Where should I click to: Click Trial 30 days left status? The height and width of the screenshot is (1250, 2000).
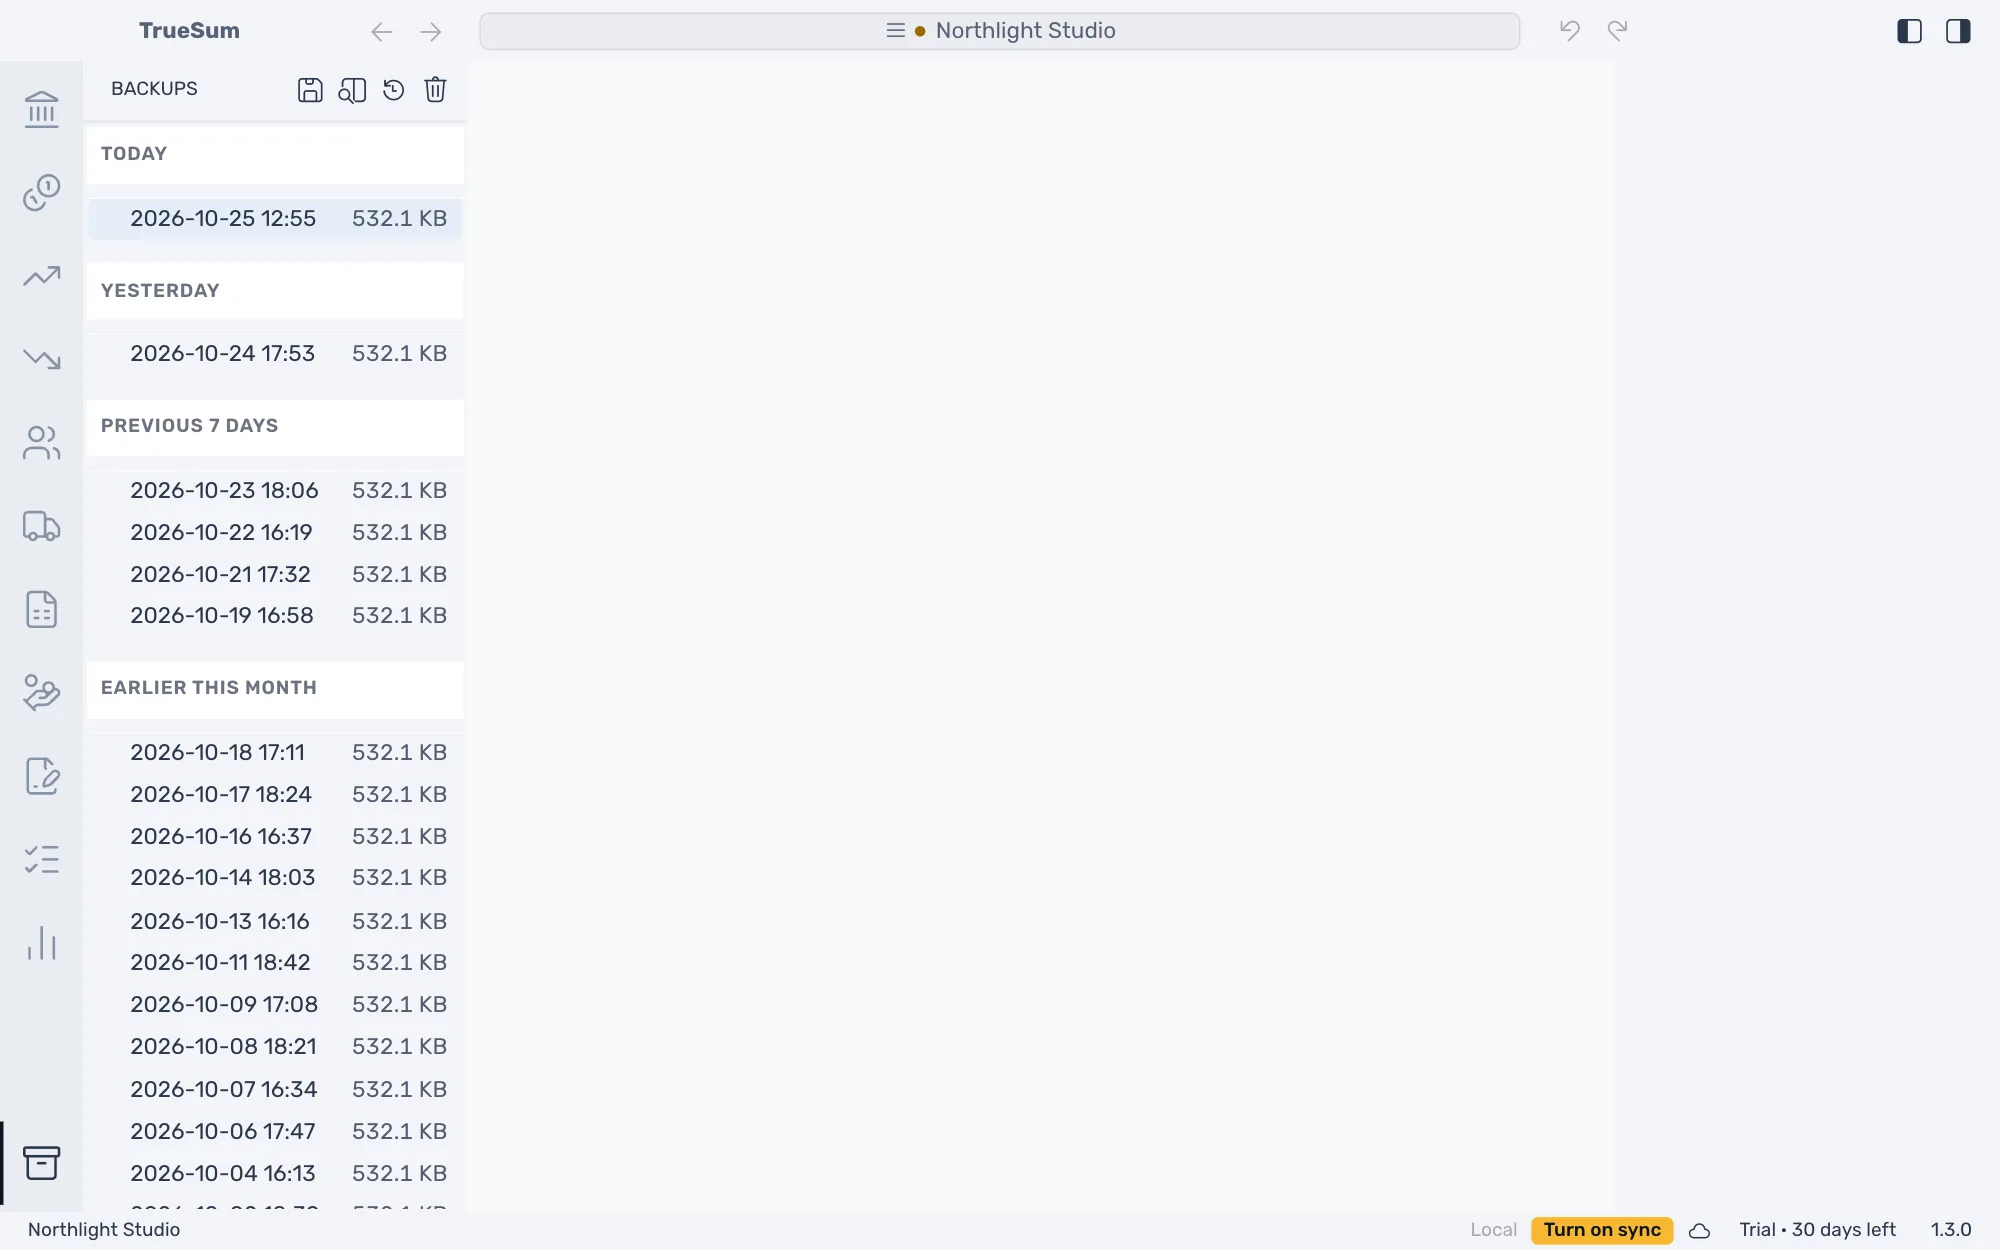(x=1817, y=1230)
